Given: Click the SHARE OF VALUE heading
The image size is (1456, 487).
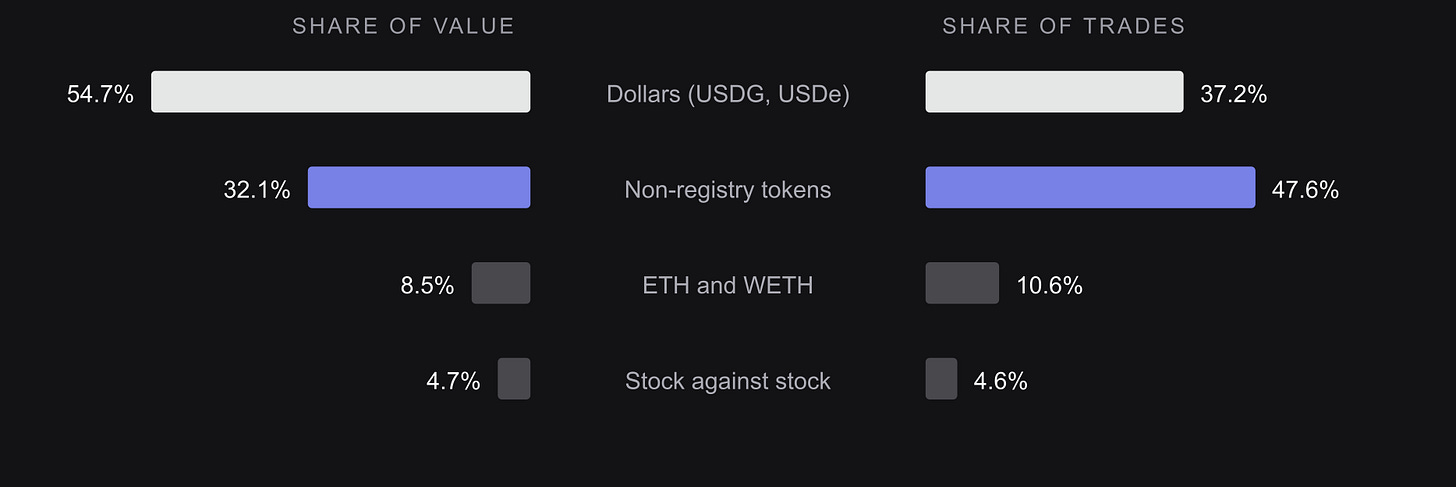Looking at the screenshot, I should point(403,27).
